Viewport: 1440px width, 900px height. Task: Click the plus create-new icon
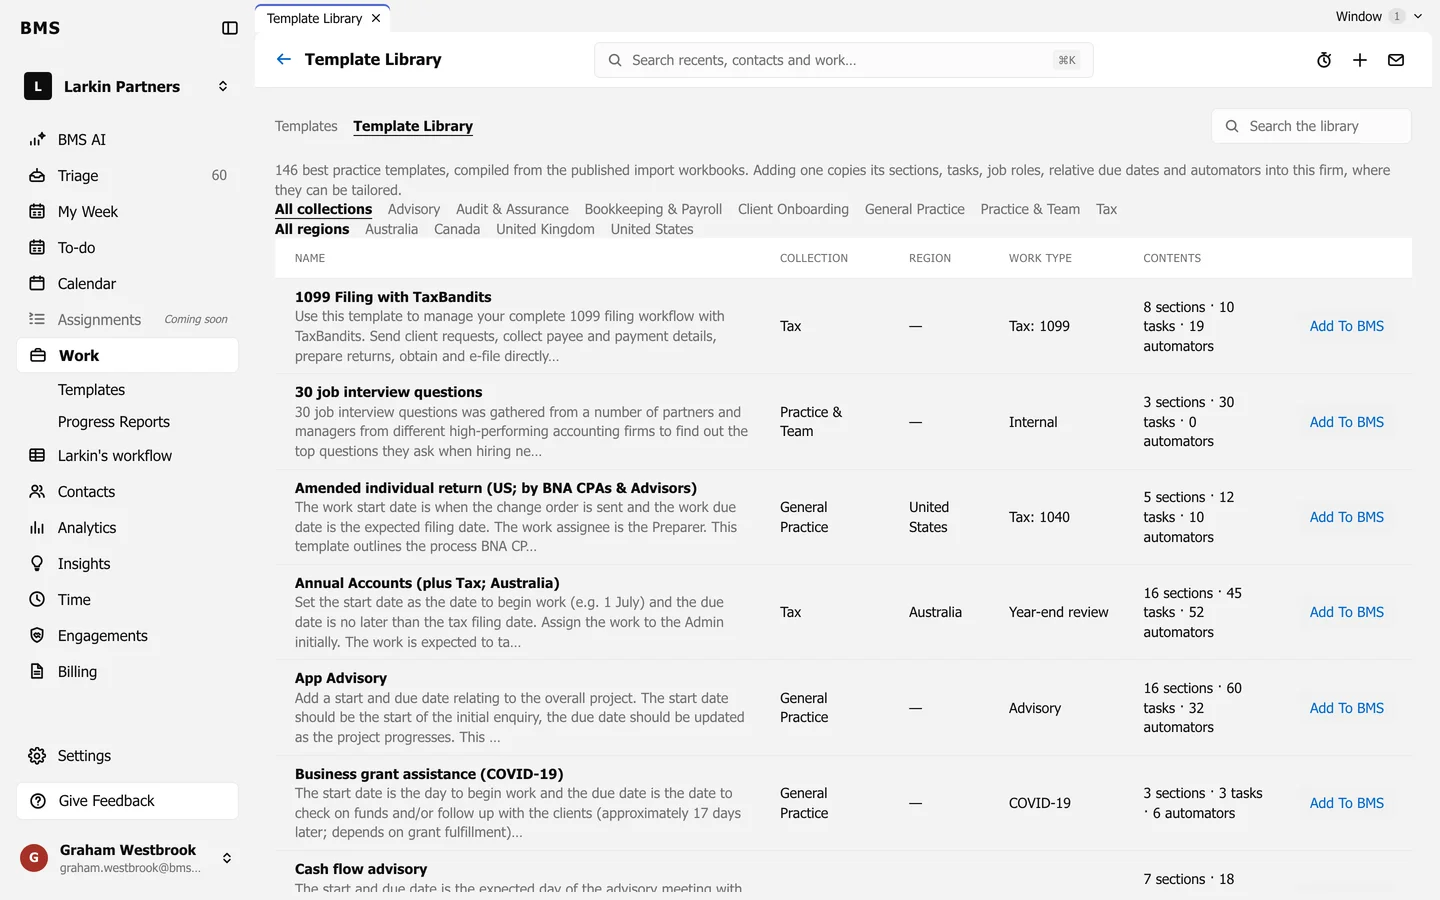coord(1360,60)
